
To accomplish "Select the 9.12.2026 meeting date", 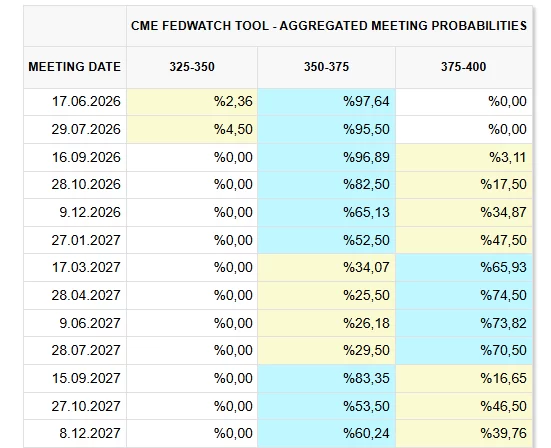I will point(75,213).
